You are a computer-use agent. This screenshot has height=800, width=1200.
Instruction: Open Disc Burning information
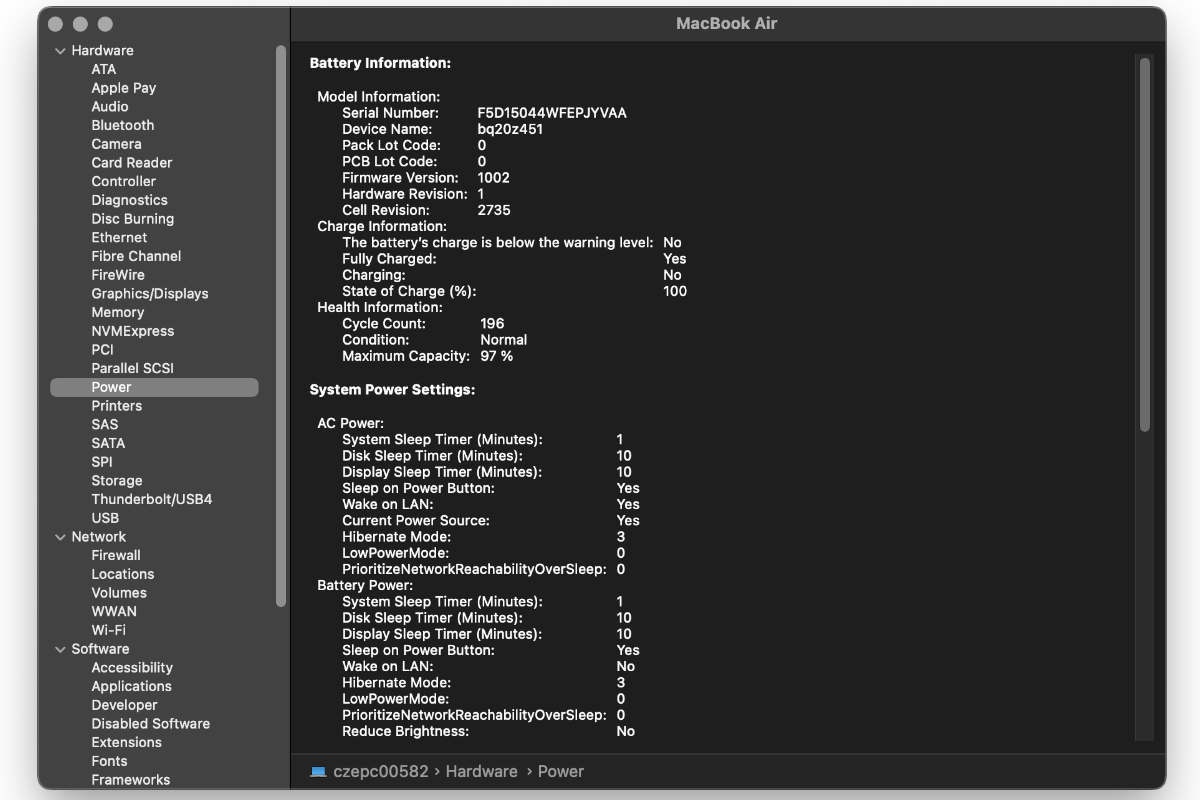(133, 219)
